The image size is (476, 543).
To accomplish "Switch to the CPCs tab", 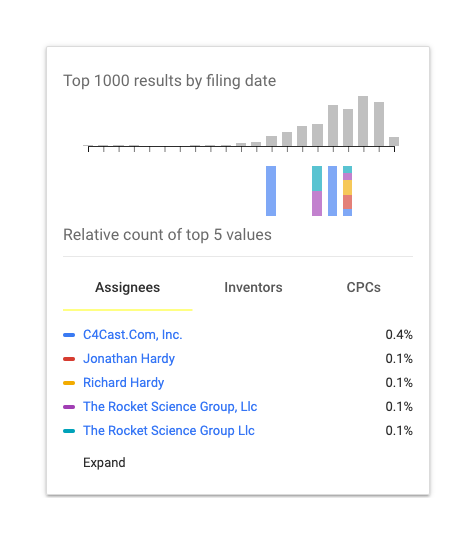I will pyautogui.click(x=363, y=287).
